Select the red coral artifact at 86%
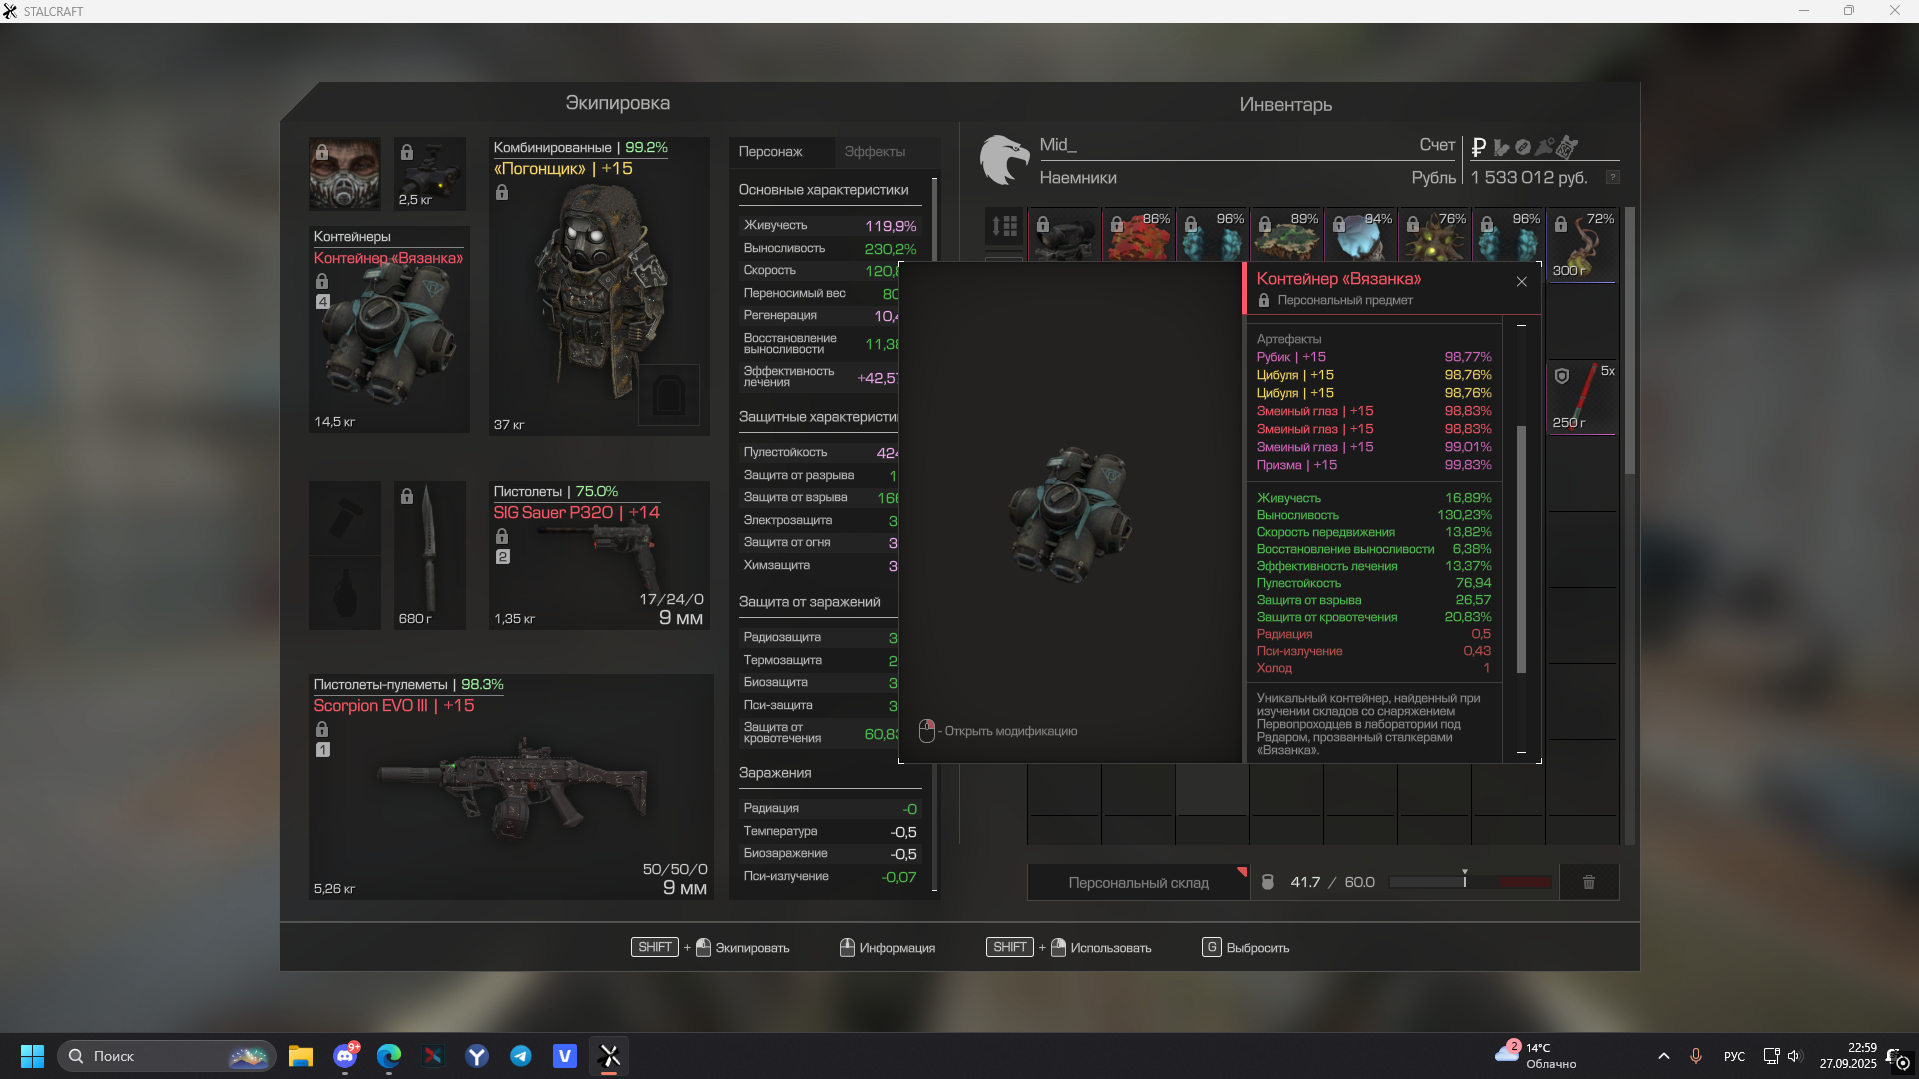This screenshot has width=1919, height=1079. (1138, 236)
